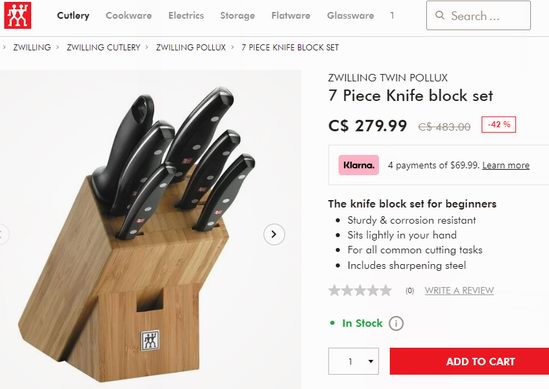Go to Zwilling Pollux breadcrumb

click(191, 47)
